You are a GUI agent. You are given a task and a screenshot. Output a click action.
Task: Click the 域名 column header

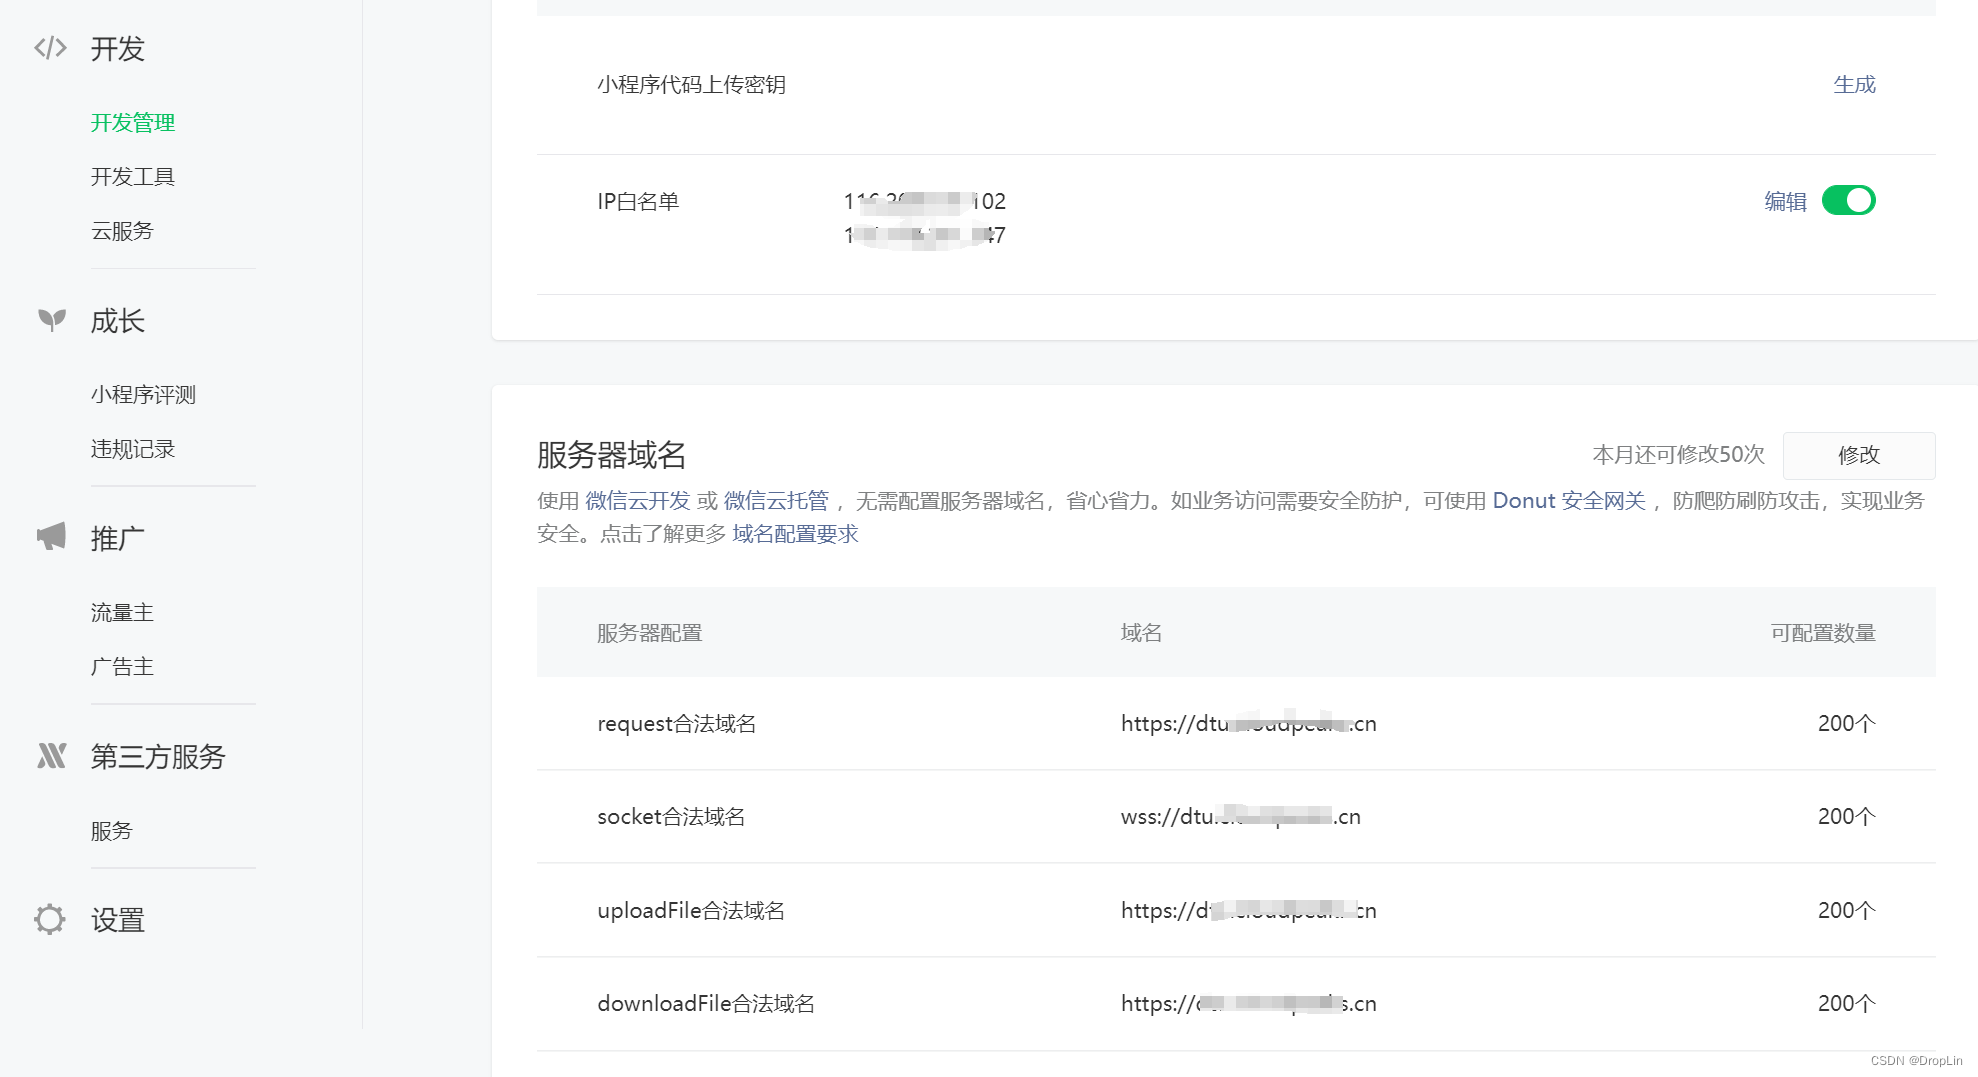[x=1141, y=633]
